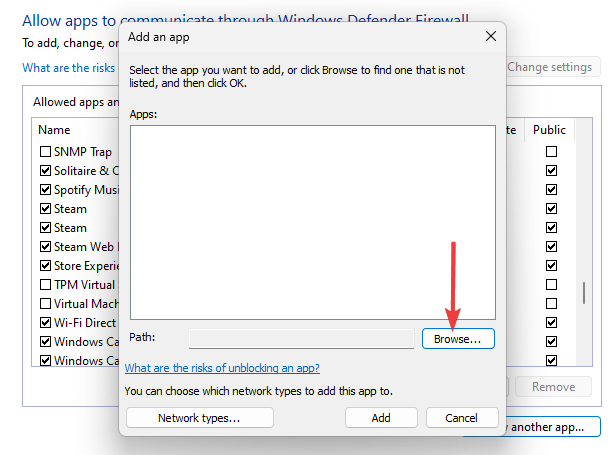Tick the Virtual Machine checkbox

[x=45, y=304]
